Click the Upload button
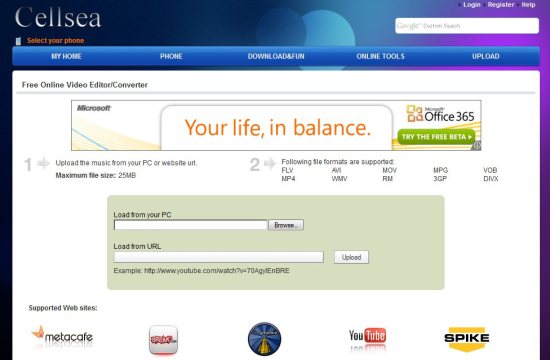Screen dimensions: 550x360 [351, 257]
